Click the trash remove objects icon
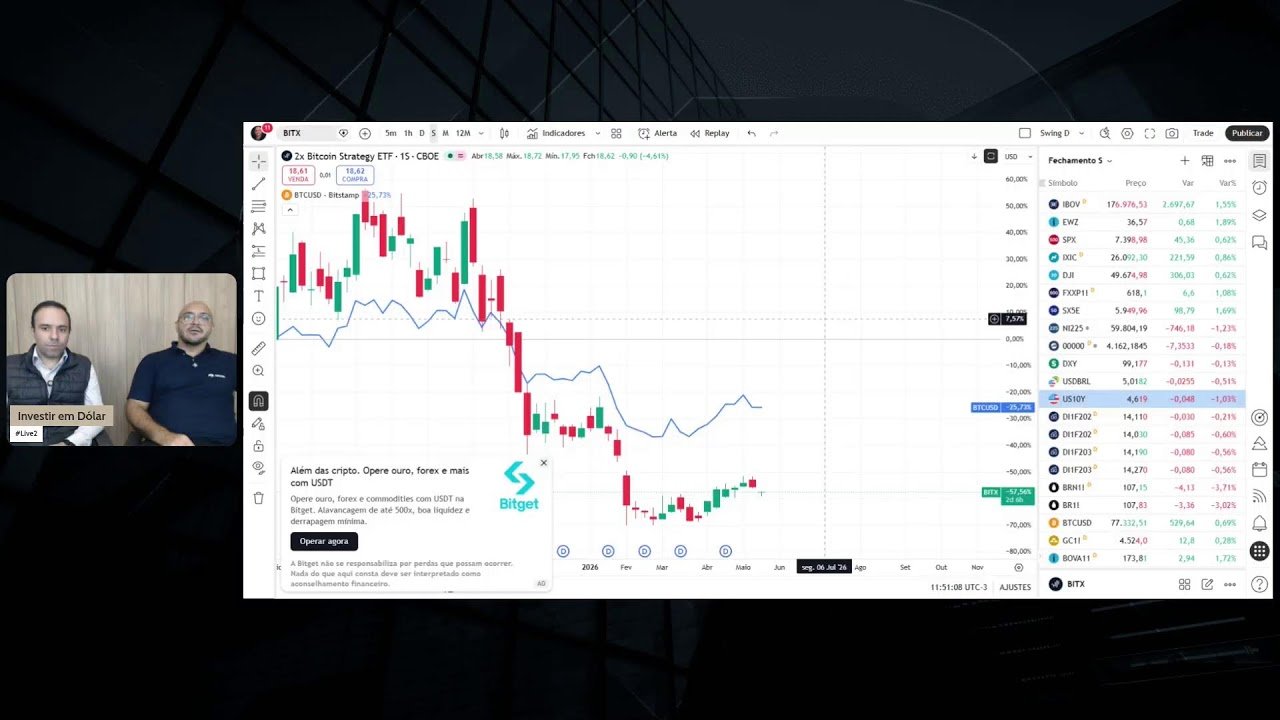This screenshot has width=1280, height=720. point(258,498)
